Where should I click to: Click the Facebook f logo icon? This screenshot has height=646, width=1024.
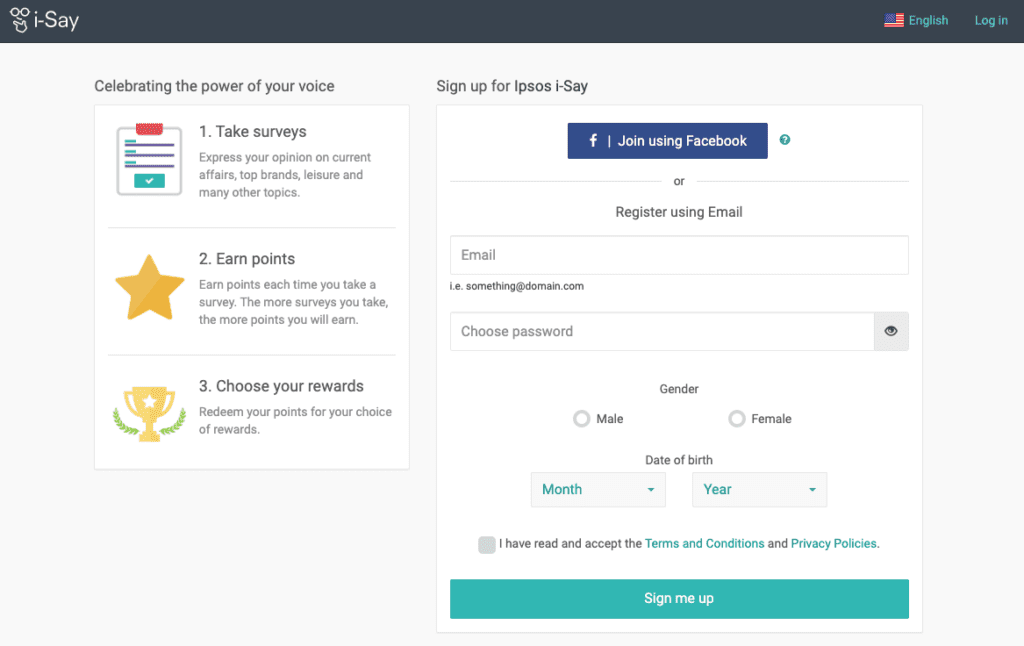pos(593,141)
